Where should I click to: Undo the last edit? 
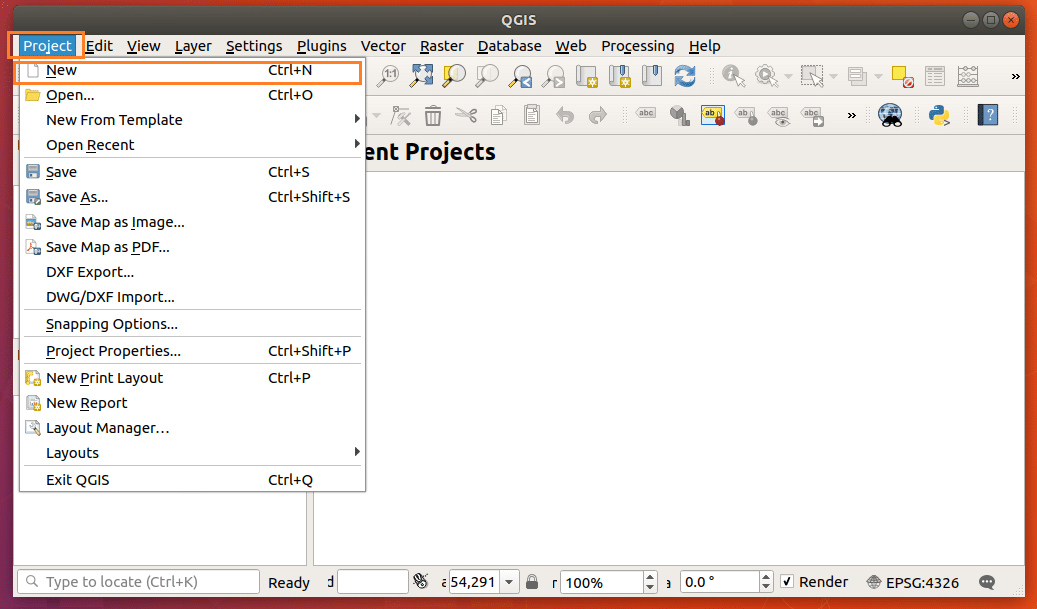(565, 116)
